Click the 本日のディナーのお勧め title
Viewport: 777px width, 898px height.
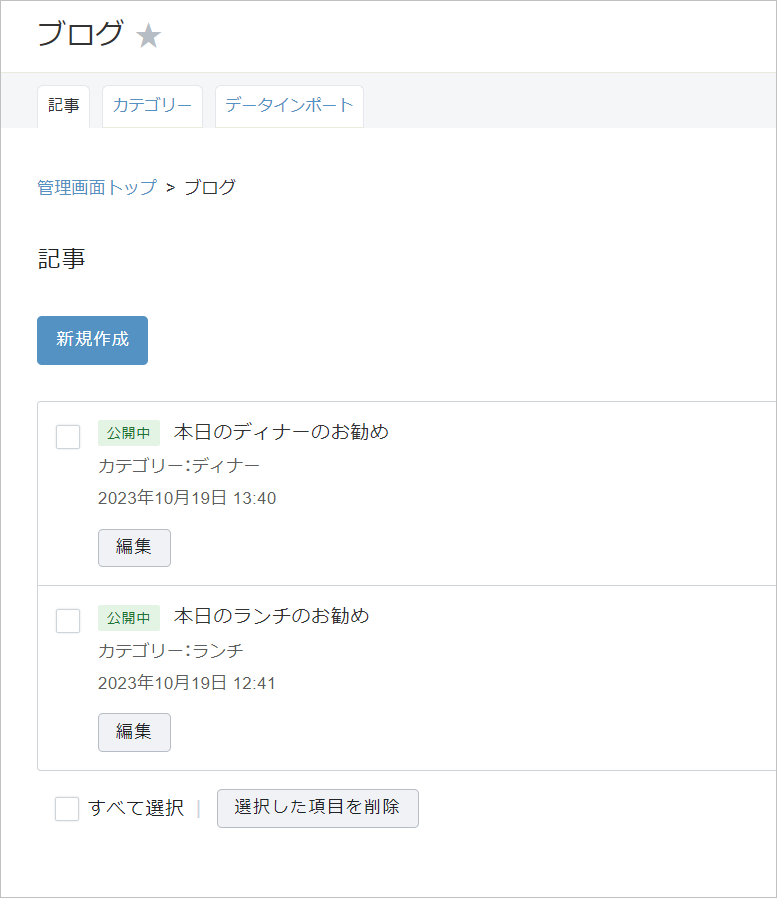[281, 432]
